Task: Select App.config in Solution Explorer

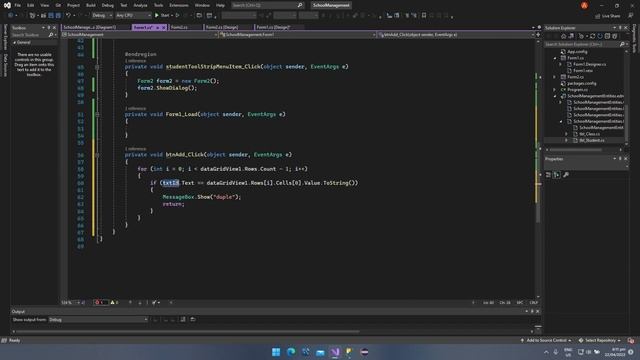Action: pos(577,52)
